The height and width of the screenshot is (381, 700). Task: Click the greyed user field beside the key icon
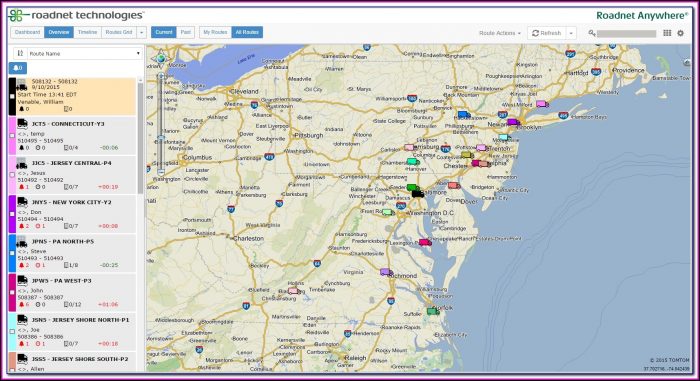pos(626,33)
